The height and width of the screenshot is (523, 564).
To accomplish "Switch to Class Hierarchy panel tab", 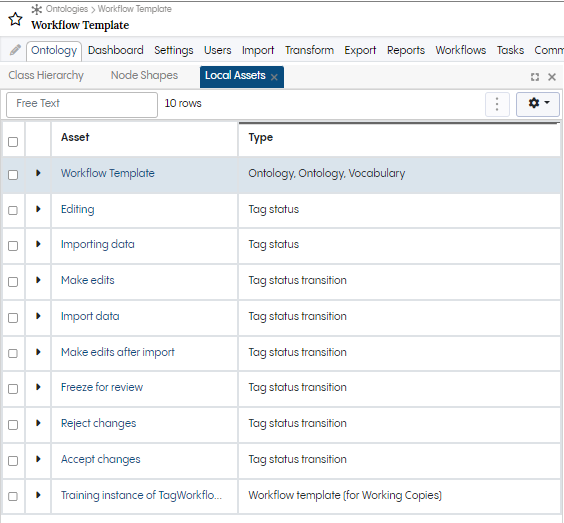I will [46, 75].
